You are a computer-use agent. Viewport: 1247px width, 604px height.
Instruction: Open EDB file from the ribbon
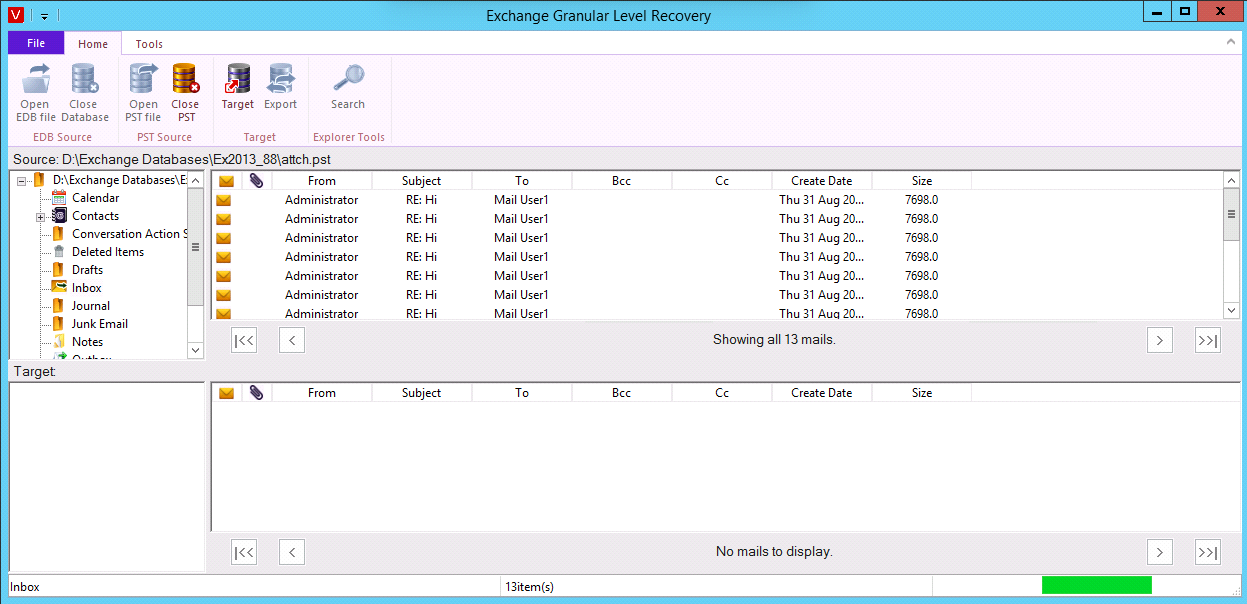click(x=35, y=93)
